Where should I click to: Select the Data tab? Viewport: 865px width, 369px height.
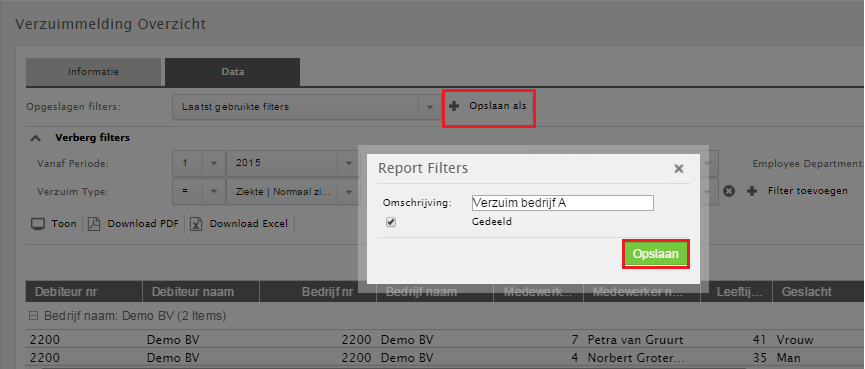pyautogui.click(x=233, y=72)
